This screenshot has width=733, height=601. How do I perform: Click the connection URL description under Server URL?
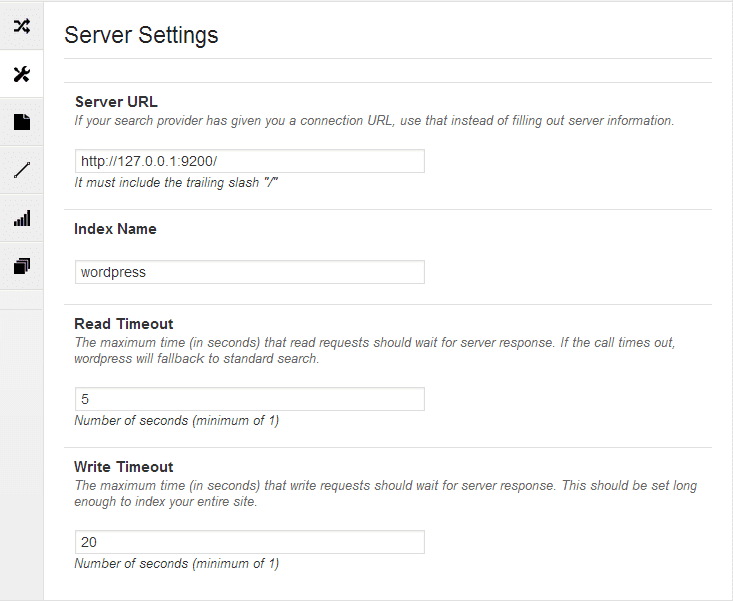374,121
